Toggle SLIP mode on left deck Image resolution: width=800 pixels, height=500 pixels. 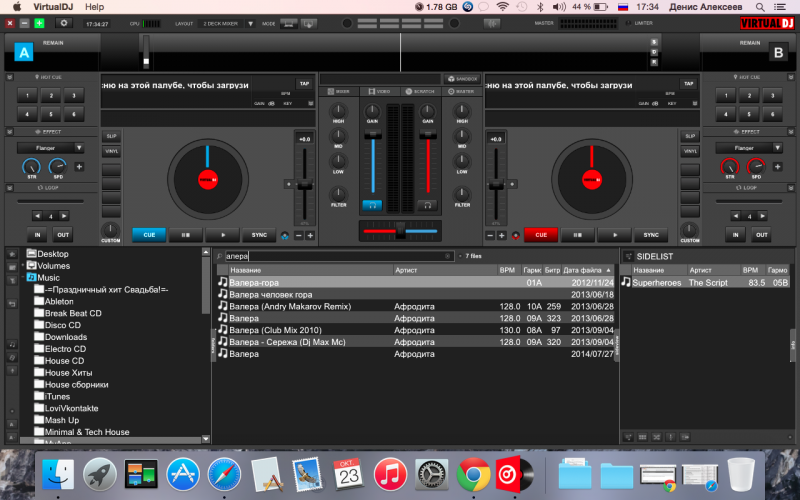(111, 136)
